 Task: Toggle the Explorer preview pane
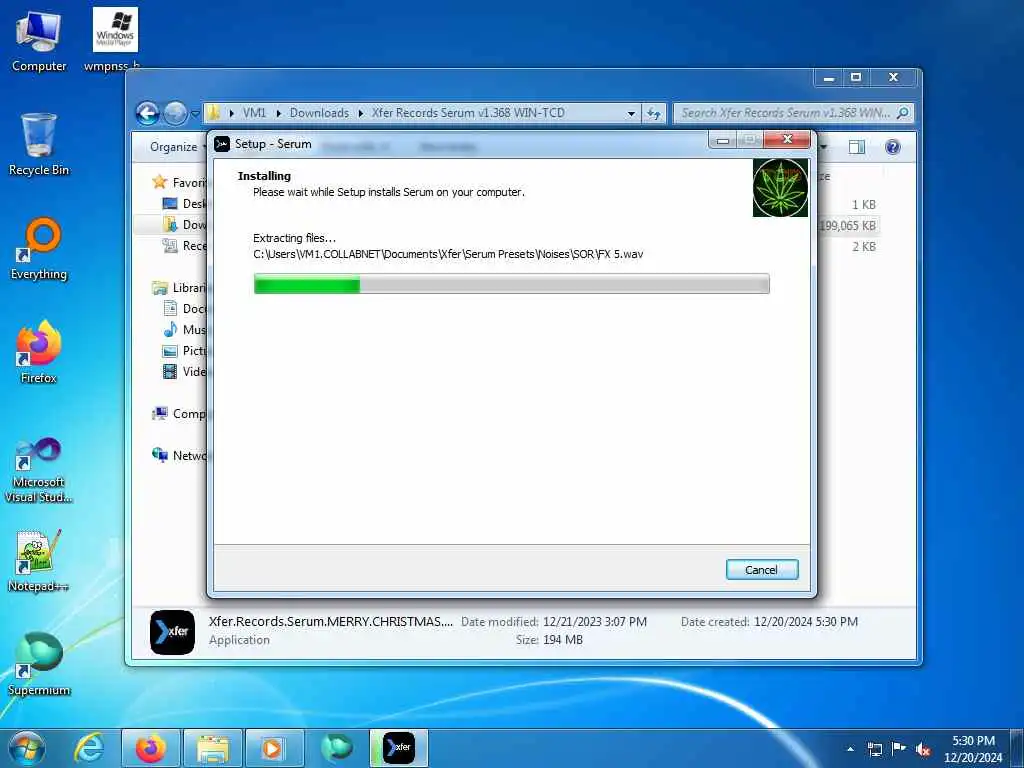click(x=857, y=147)
